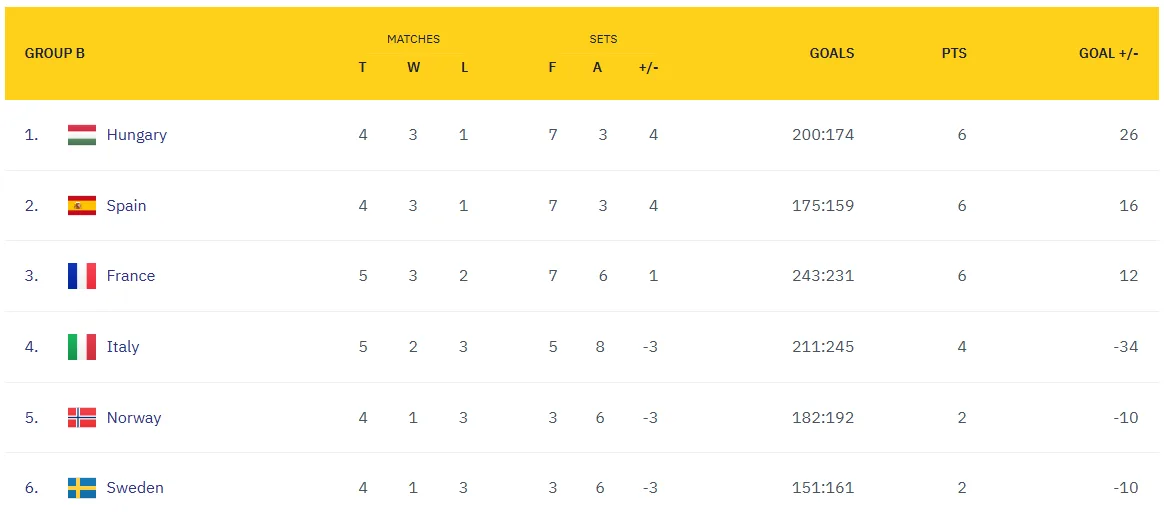Click the MATCHES column group header
This screenshot has height=523, width=1164.
(413, 39)
